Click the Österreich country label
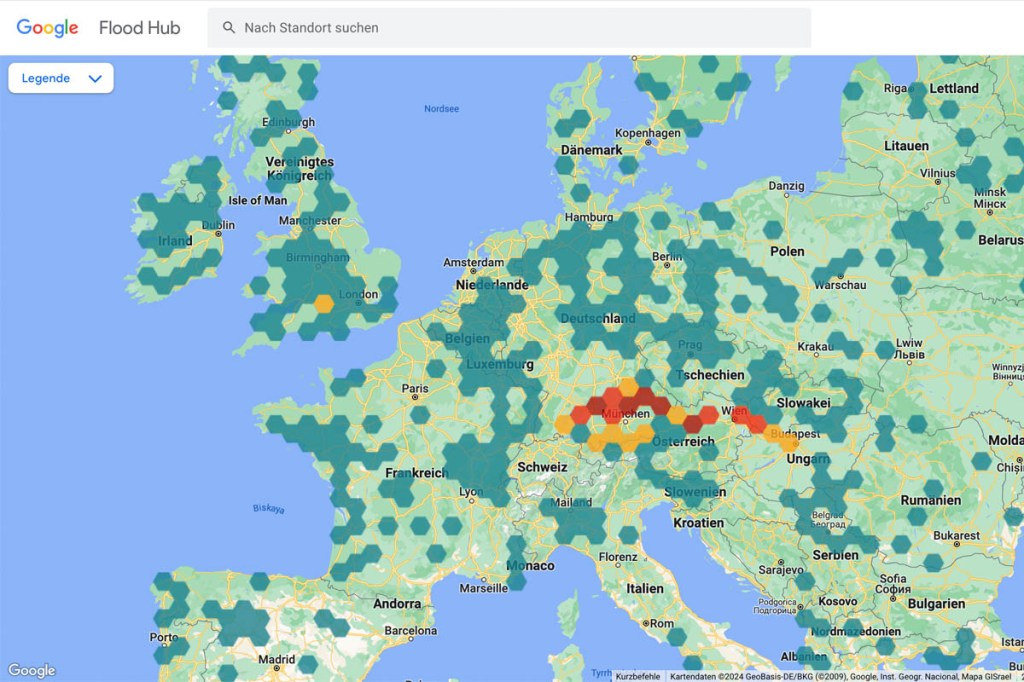The width and height of the screenshot is (1024, 682). [x=683, y=442]
